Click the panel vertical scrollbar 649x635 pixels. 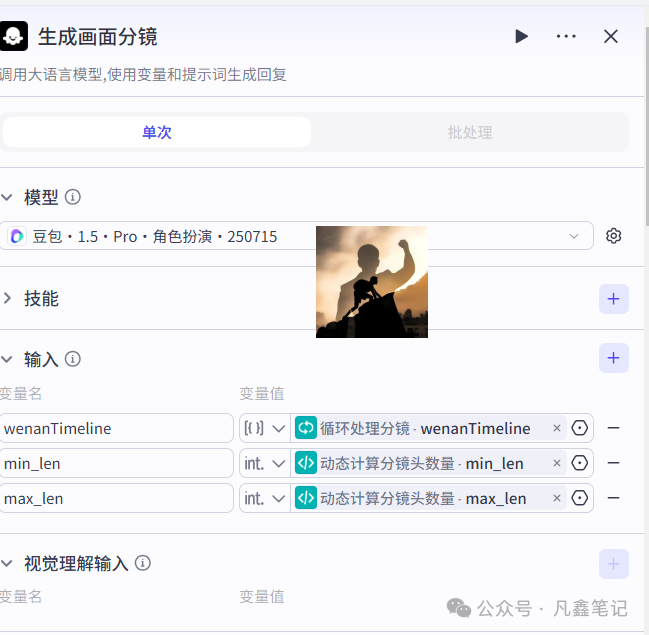[647, 126]
